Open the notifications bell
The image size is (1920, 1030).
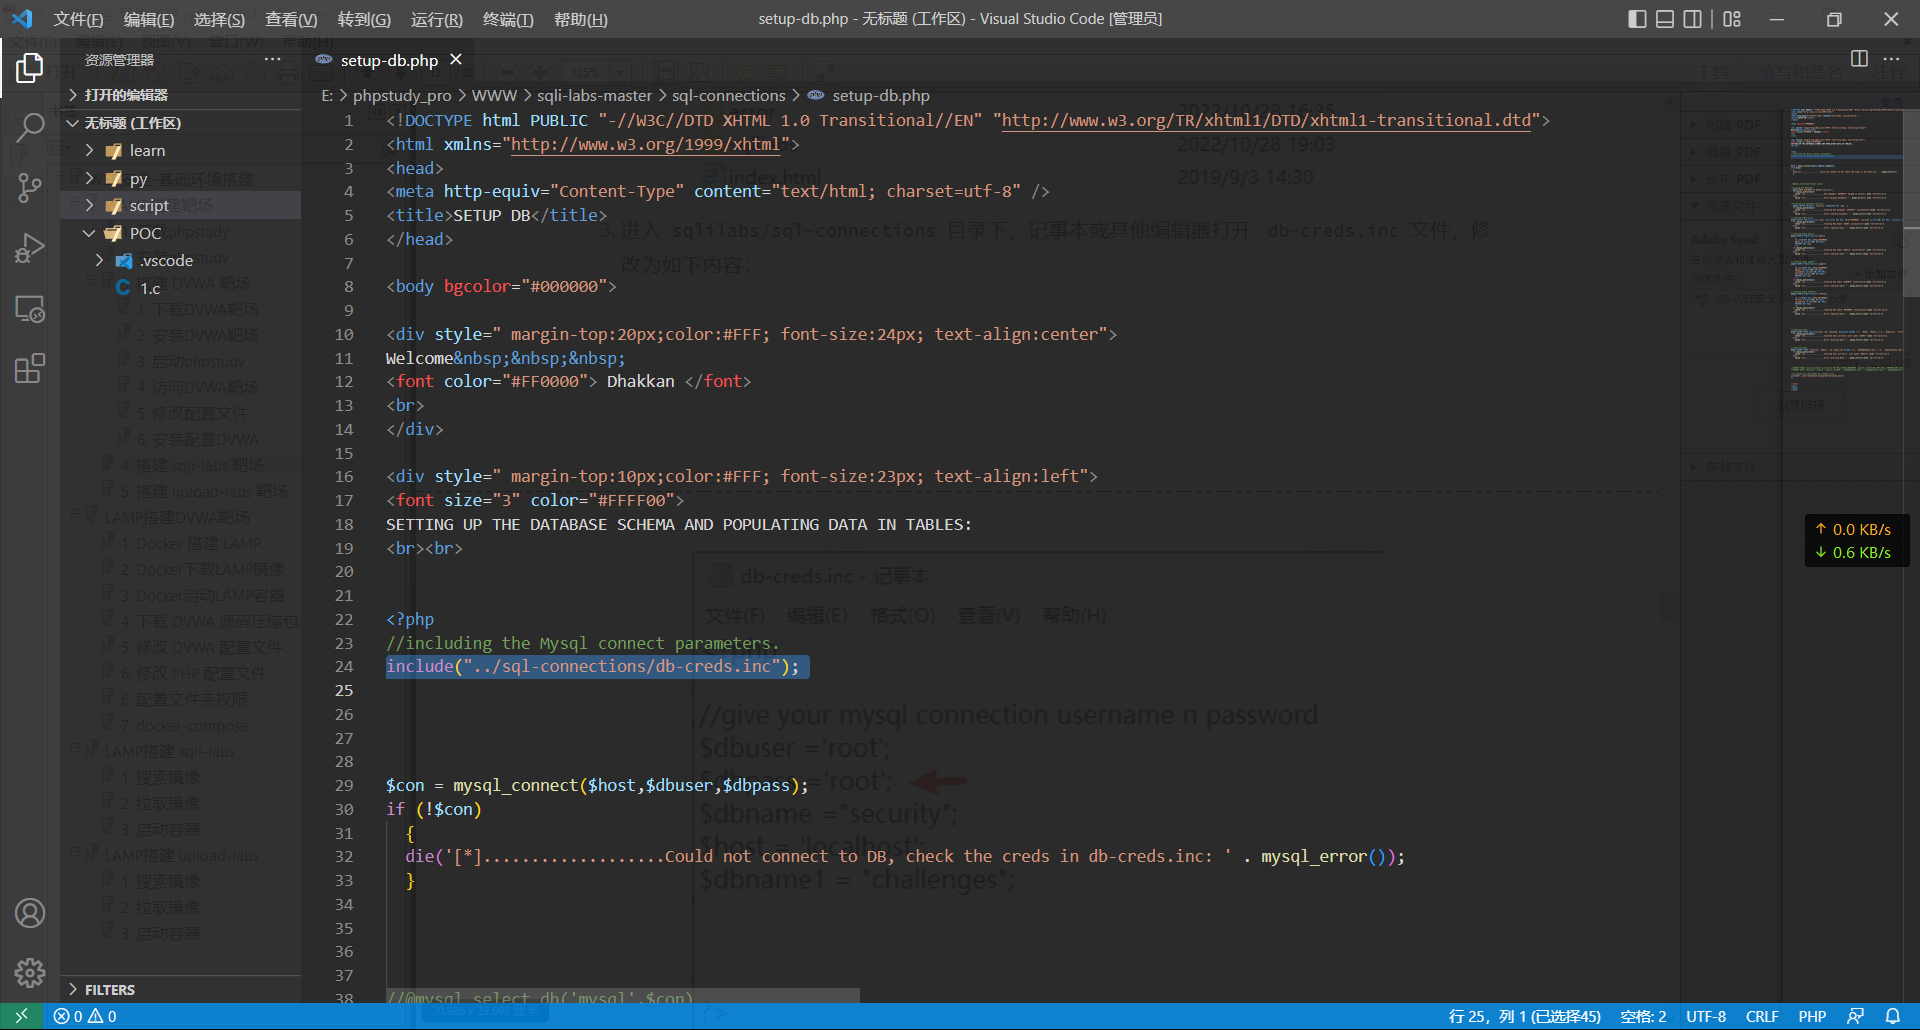1893,1016
